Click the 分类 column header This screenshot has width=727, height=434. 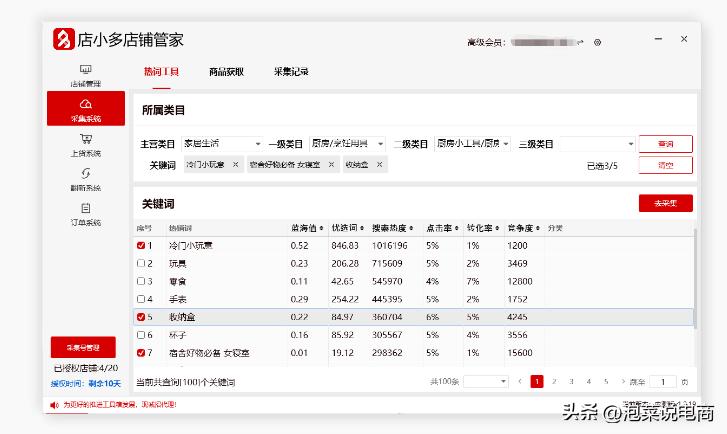pos(555,228)
